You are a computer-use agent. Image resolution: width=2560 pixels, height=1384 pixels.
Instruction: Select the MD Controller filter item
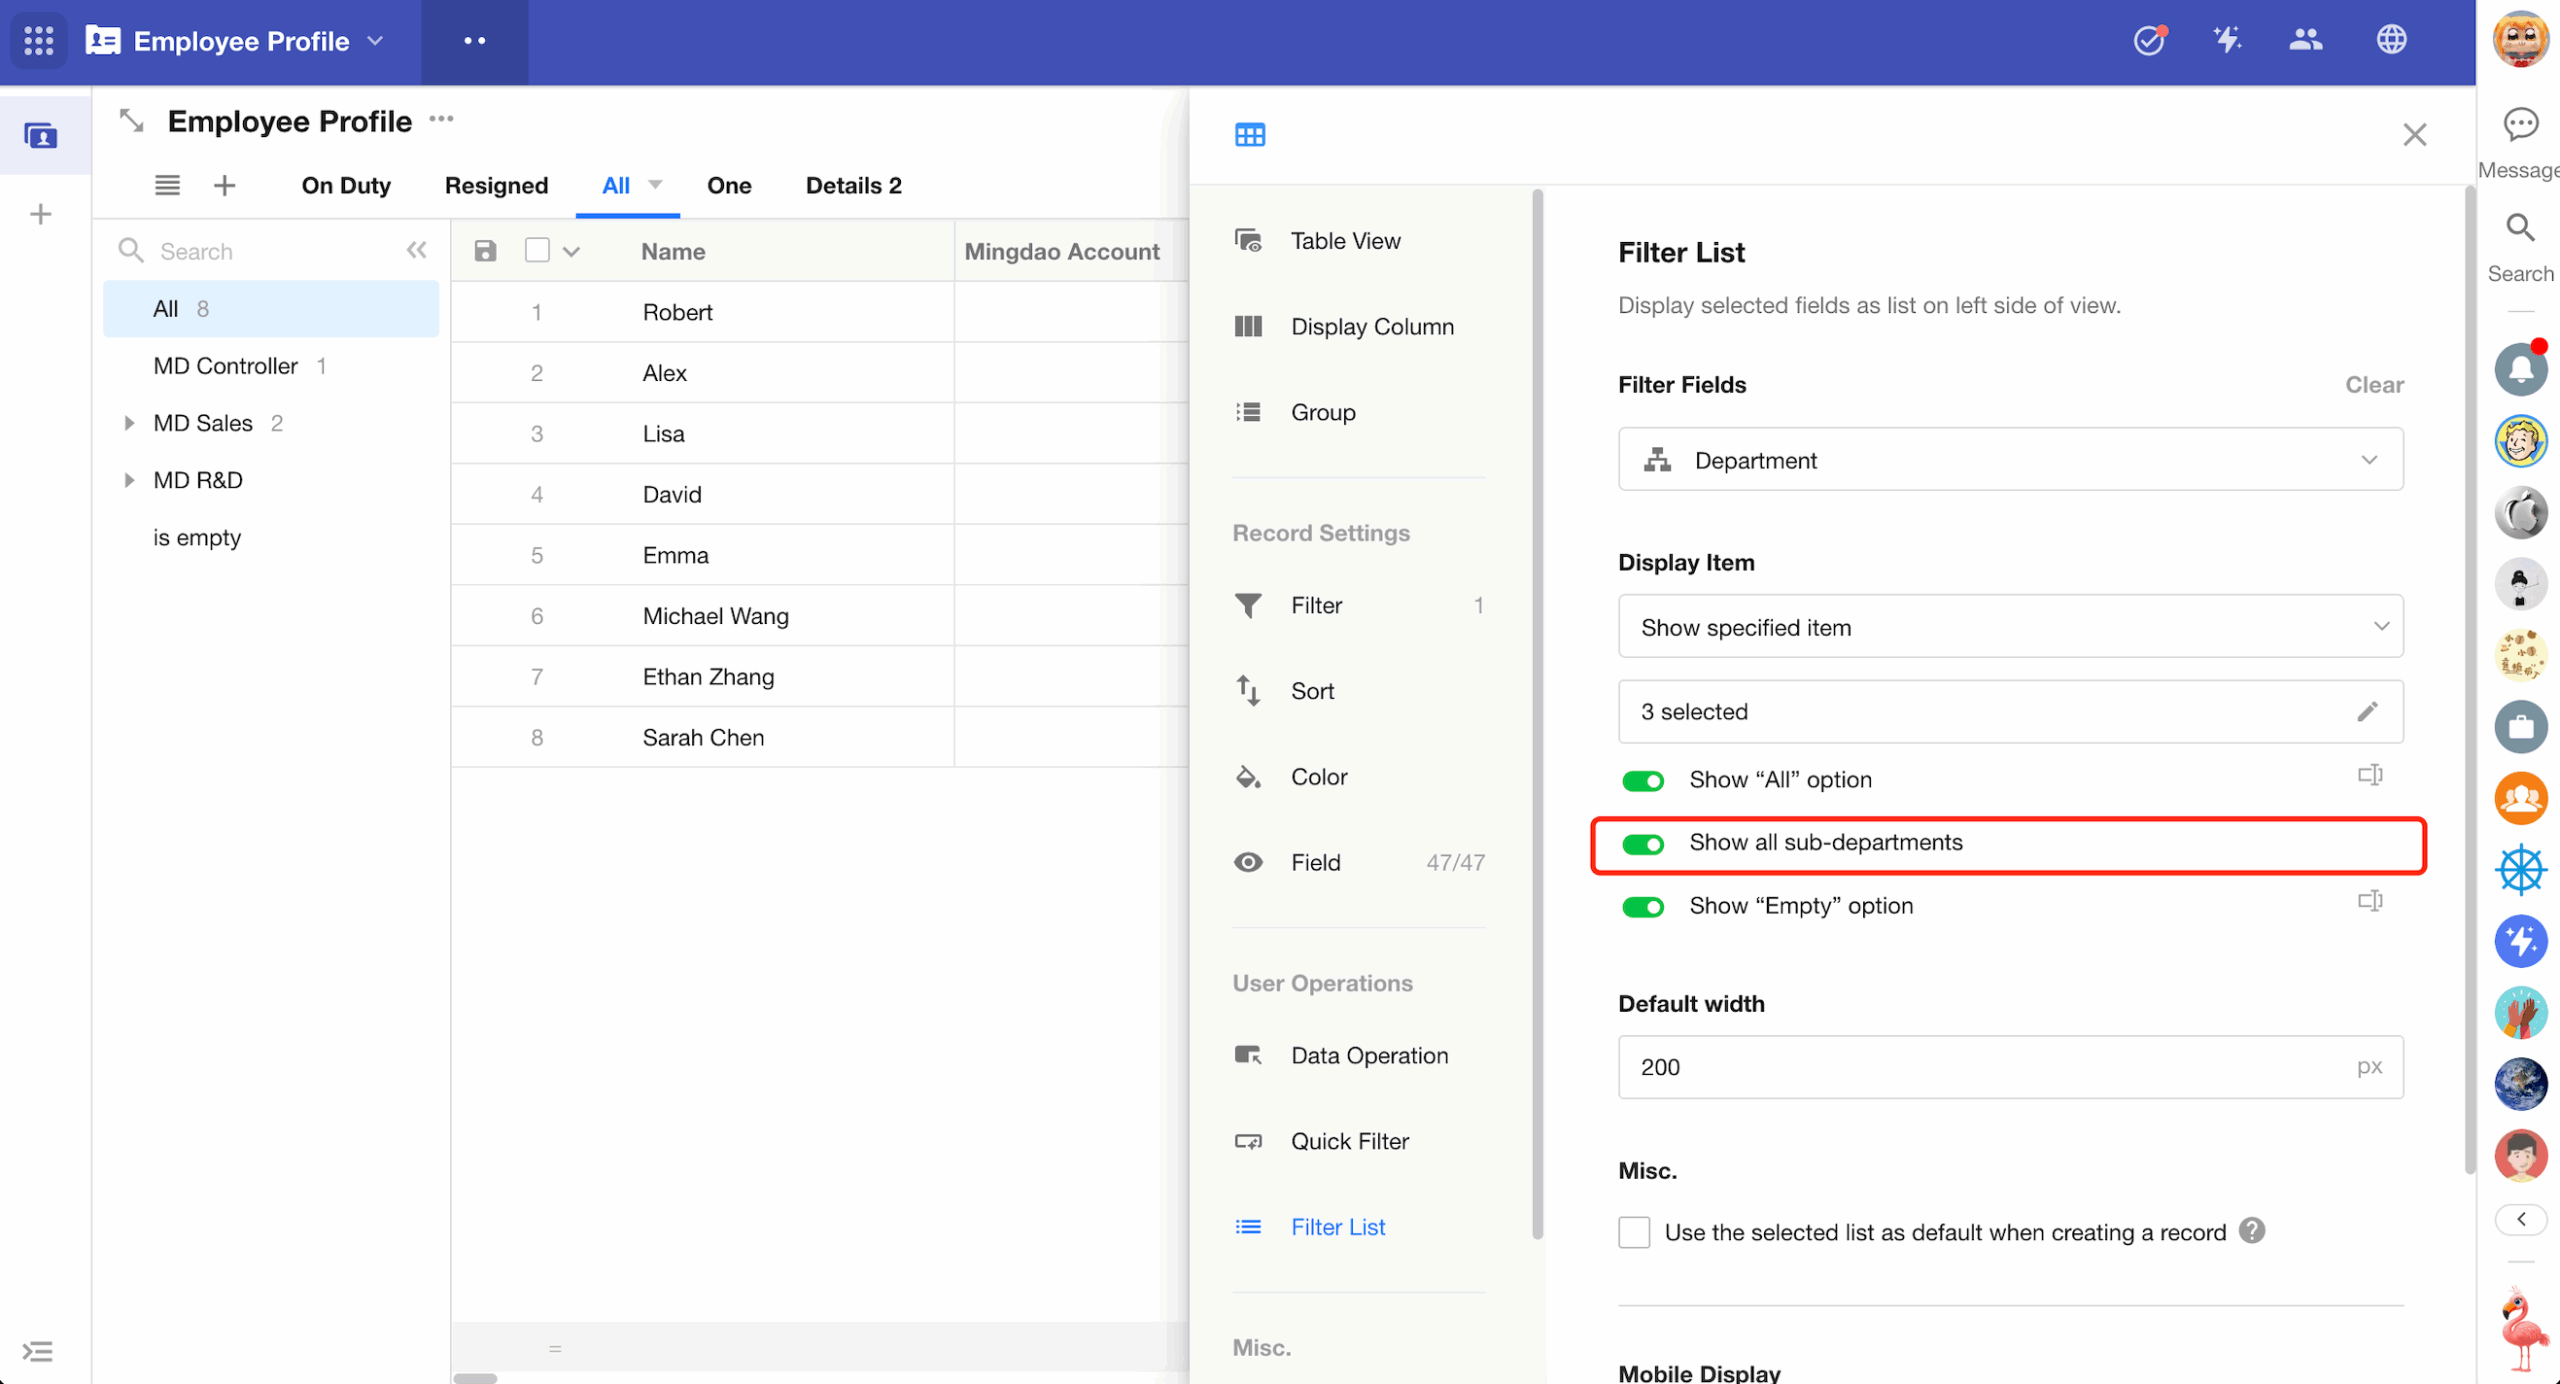(x=271, y=366)
